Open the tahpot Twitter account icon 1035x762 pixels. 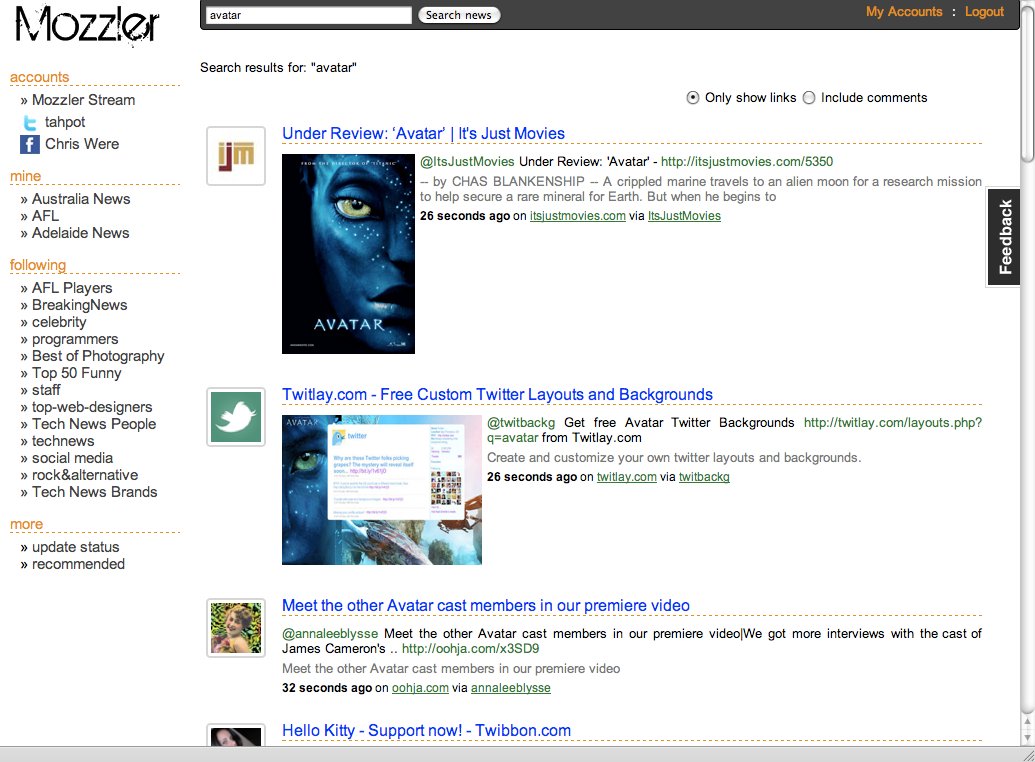[x=30, y=122]
